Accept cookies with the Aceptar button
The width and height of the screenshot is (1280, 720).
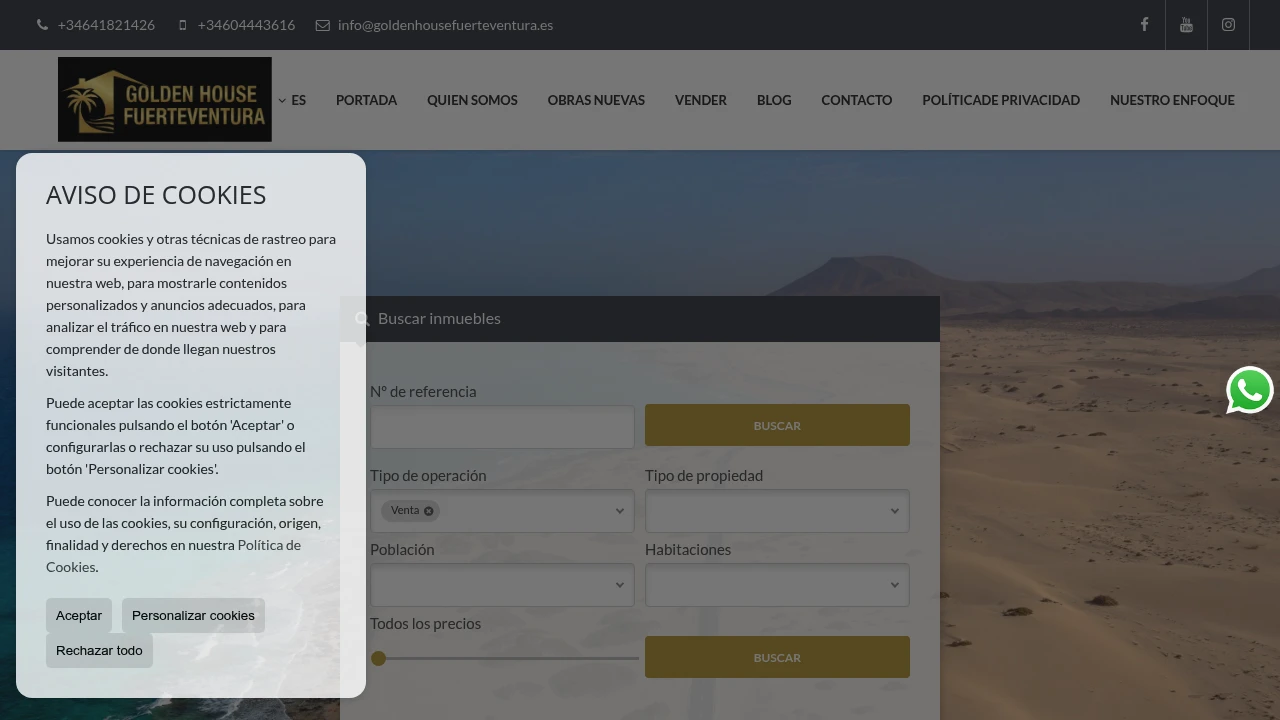[79, 616]
